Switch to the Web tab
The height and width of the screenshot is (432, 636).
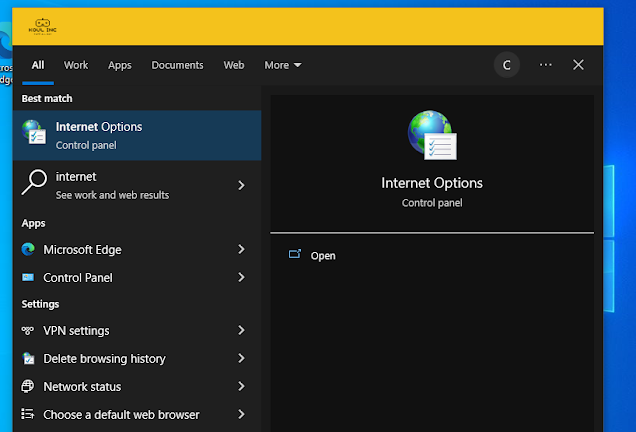coord(234,65)
